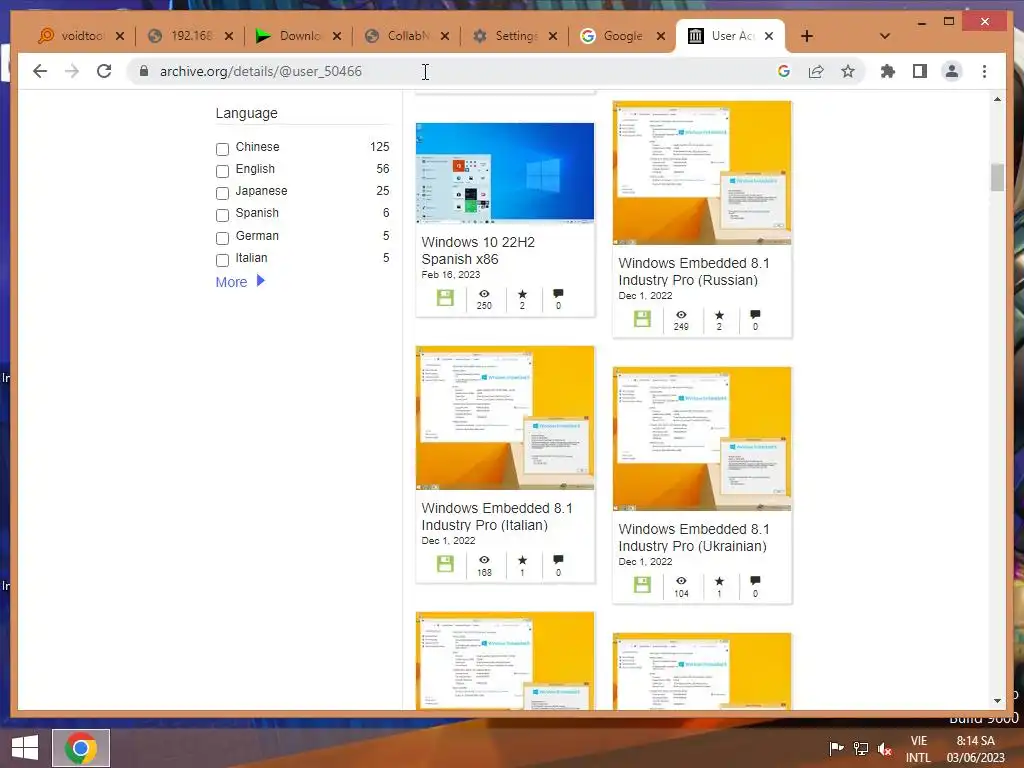Expand More languages list
The width and height of the screenshot is (1024, 768).
[x=240, y=281]
